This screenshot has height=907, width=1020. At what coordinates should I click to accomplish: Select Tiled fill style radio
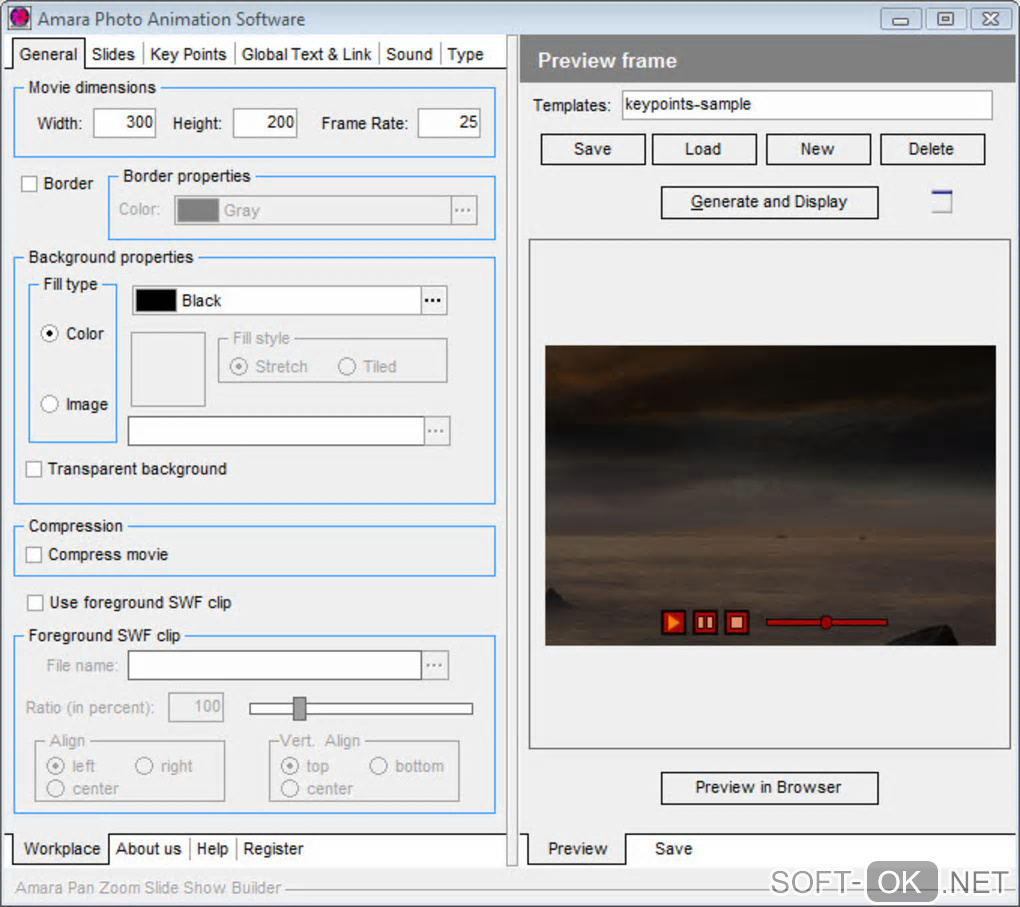(347, 366)
